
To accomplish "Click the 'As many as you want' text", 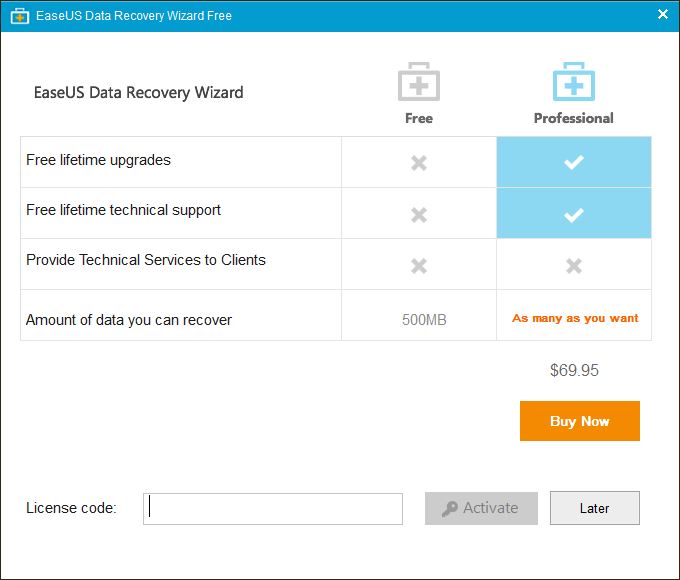I will [x=575, y=318].
